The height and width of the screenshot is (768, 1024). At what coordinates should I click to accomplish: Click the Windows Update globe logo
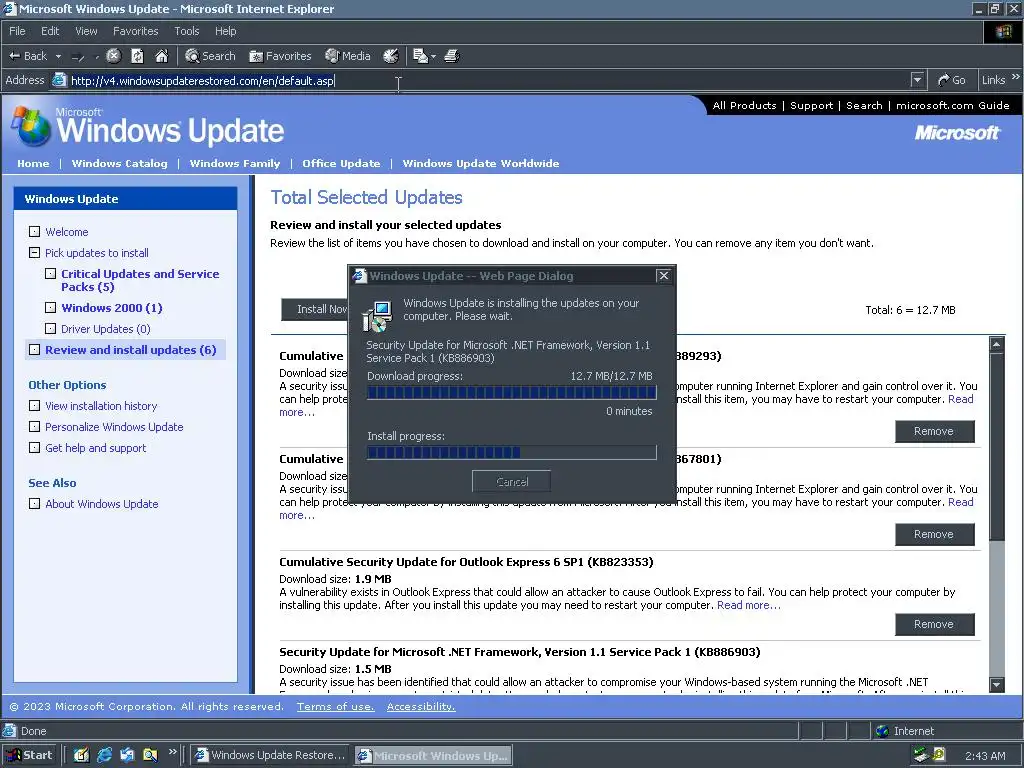[x=31, y=127]
